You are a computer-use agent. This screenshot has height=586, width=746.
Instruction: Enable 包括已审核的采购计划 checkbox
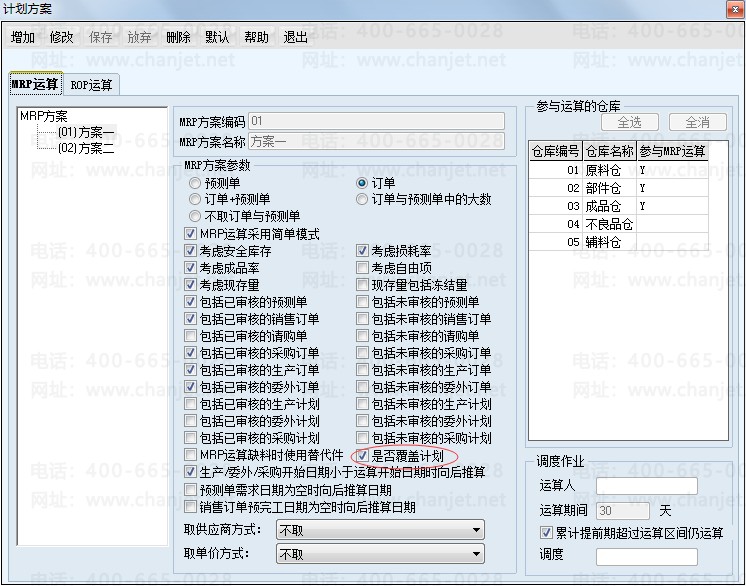[190, 438]
